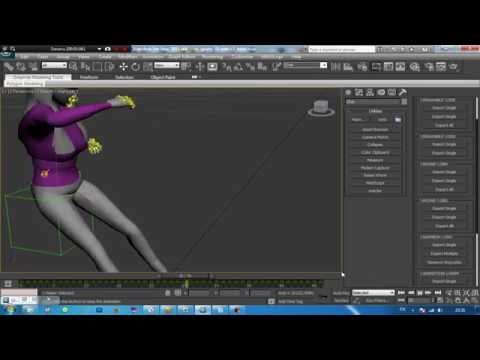Screen dimensions: 480x360
Task: Choose the Bind to Space Warp tool
Action: 33,67
